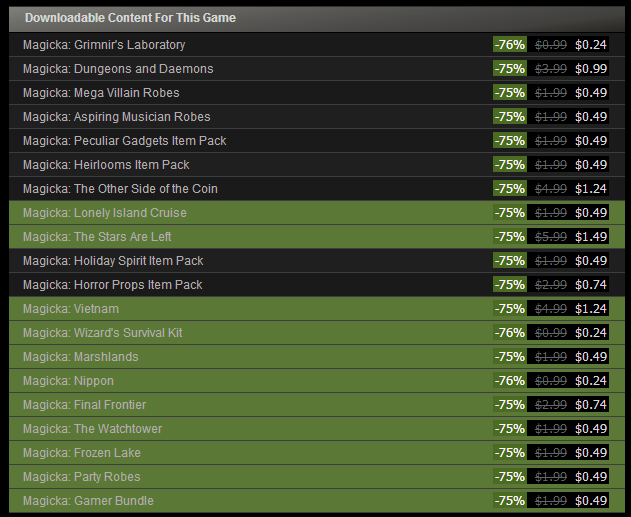Click the $0.74 price for Final Frontier

click(x=590, y=405)
